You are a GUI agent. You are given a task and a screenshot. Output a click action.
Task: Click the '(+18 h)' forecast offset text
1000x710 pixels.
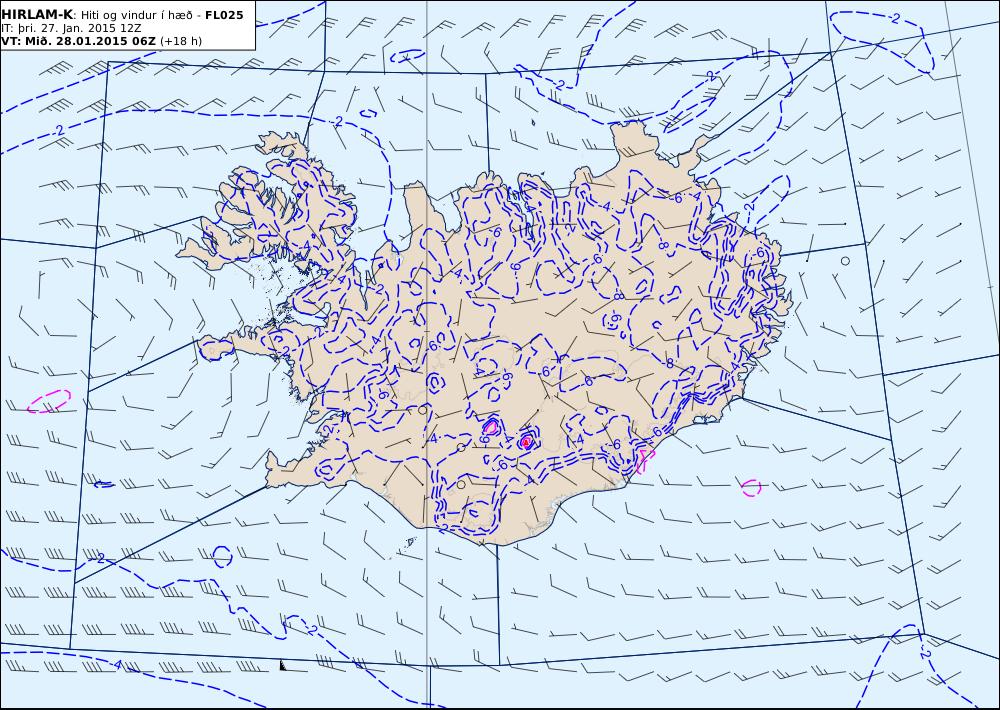click(180, 41)
